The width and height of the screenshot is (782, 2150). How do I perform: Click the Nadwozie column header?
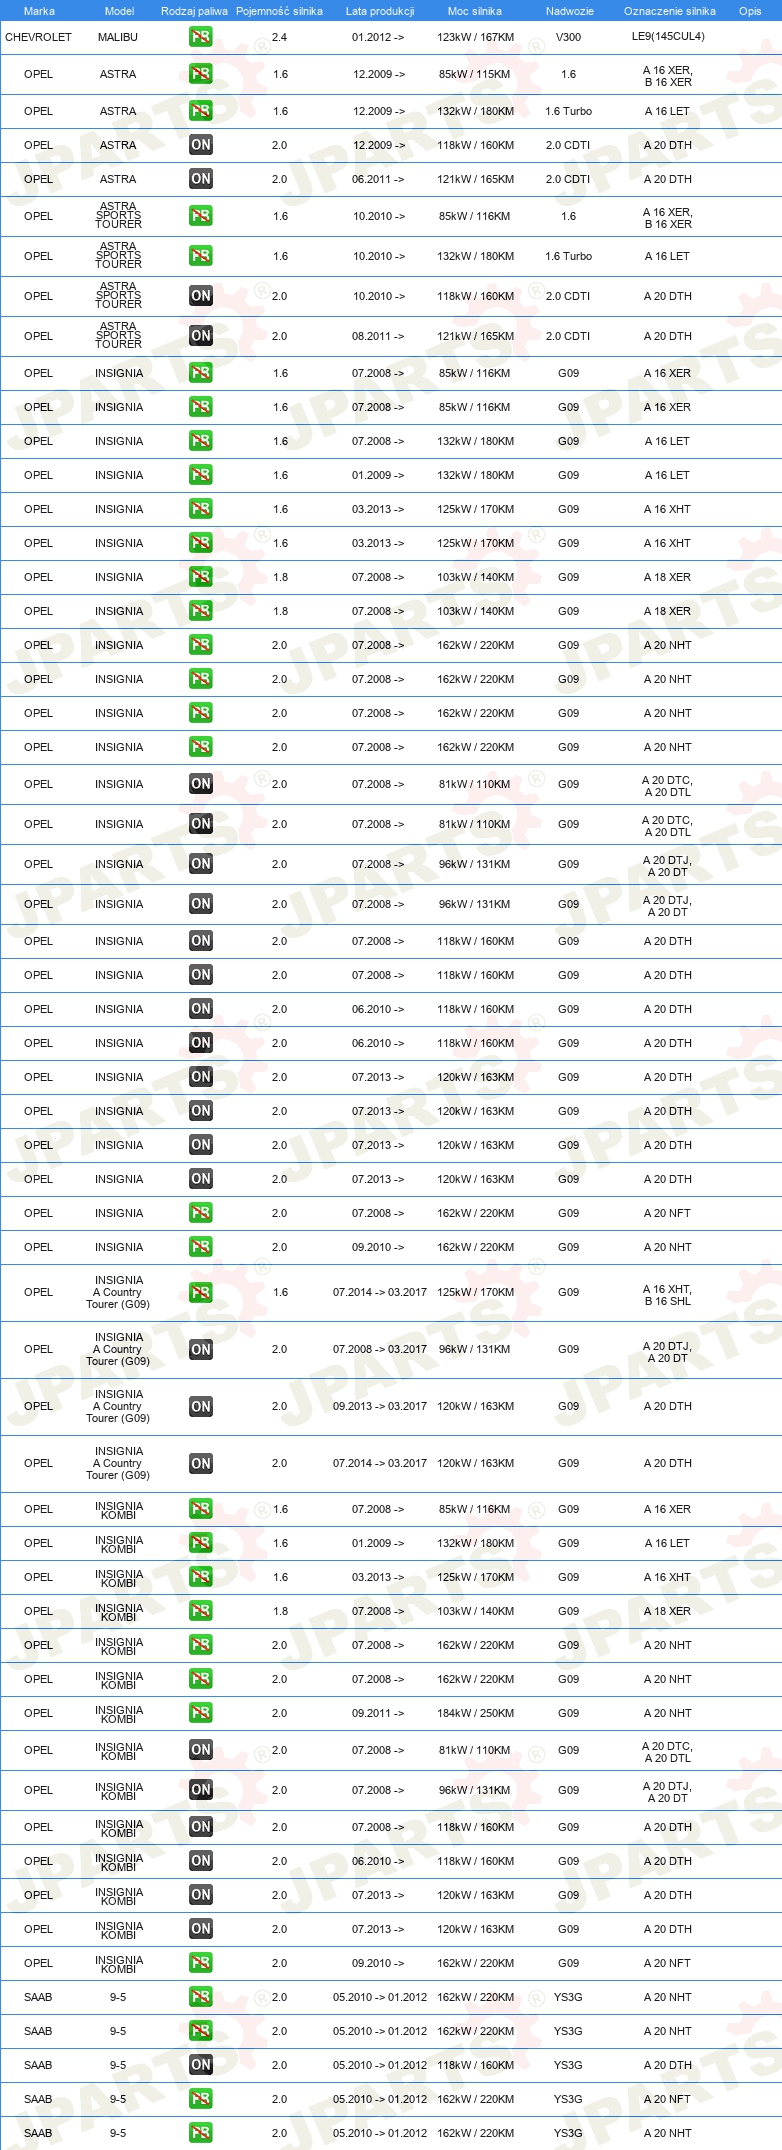coord(569,11)
